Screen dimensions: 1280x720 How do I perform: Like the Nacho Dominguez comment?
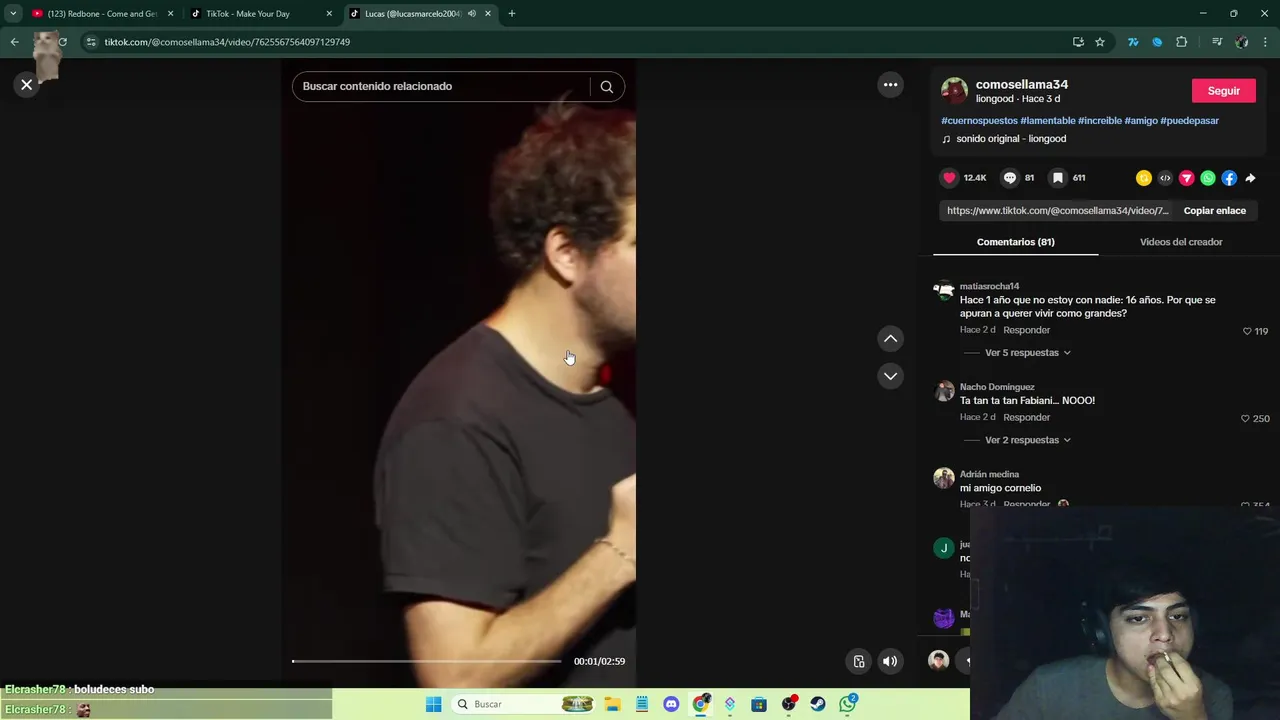pos(1245,418)
